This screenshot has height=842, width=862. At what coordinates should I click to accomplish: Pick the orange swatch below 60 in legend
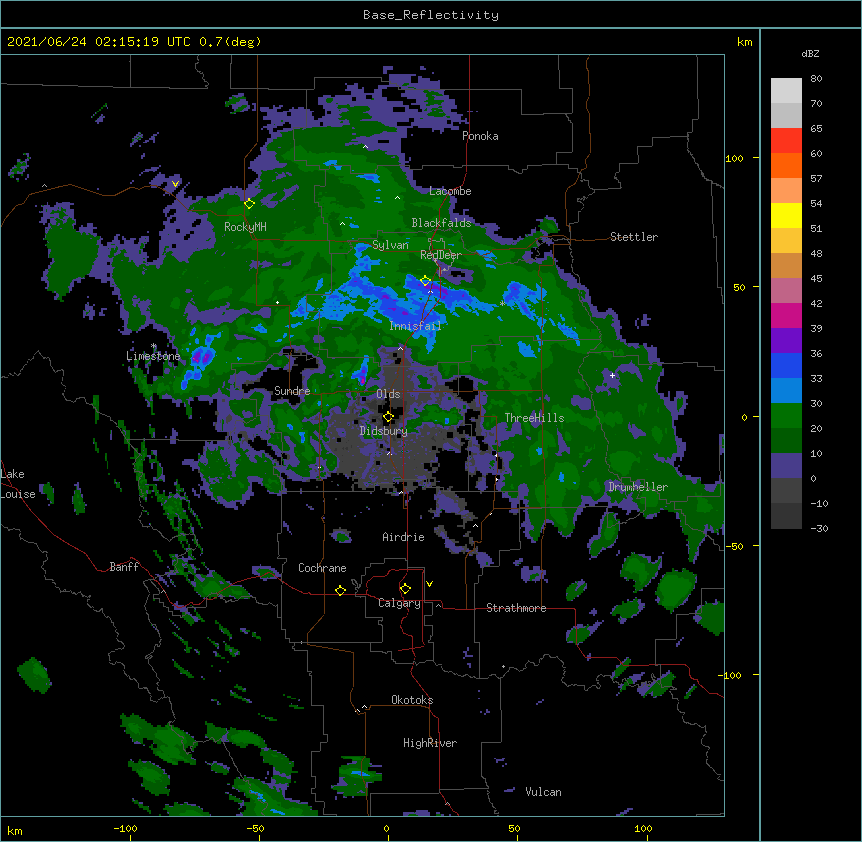[x=786, y=165]
